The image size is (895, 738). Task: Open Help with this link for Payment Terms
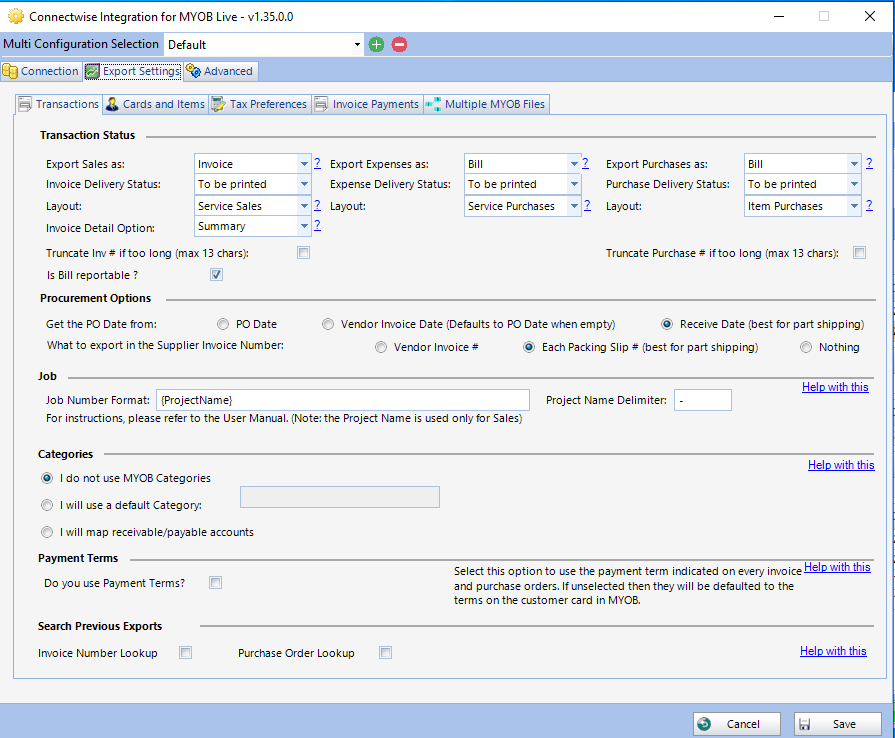pyautogui.click(x=837, y=567)
